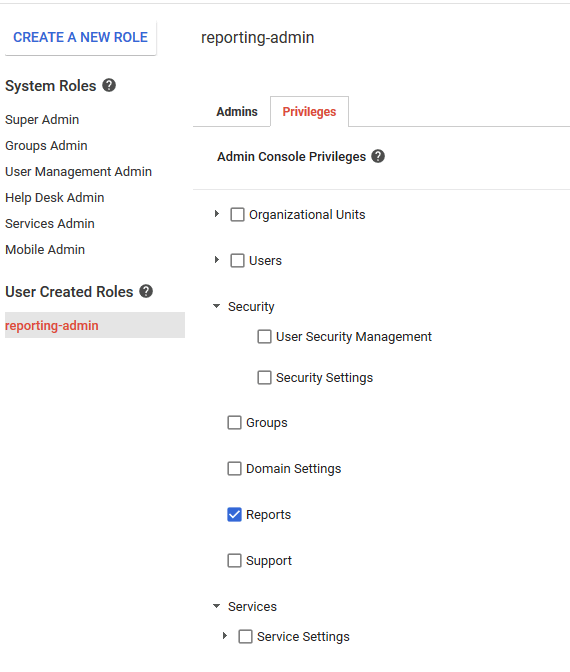Expand the Organizational Units privilege tree

pyautogui.click(x=217, y=213)
